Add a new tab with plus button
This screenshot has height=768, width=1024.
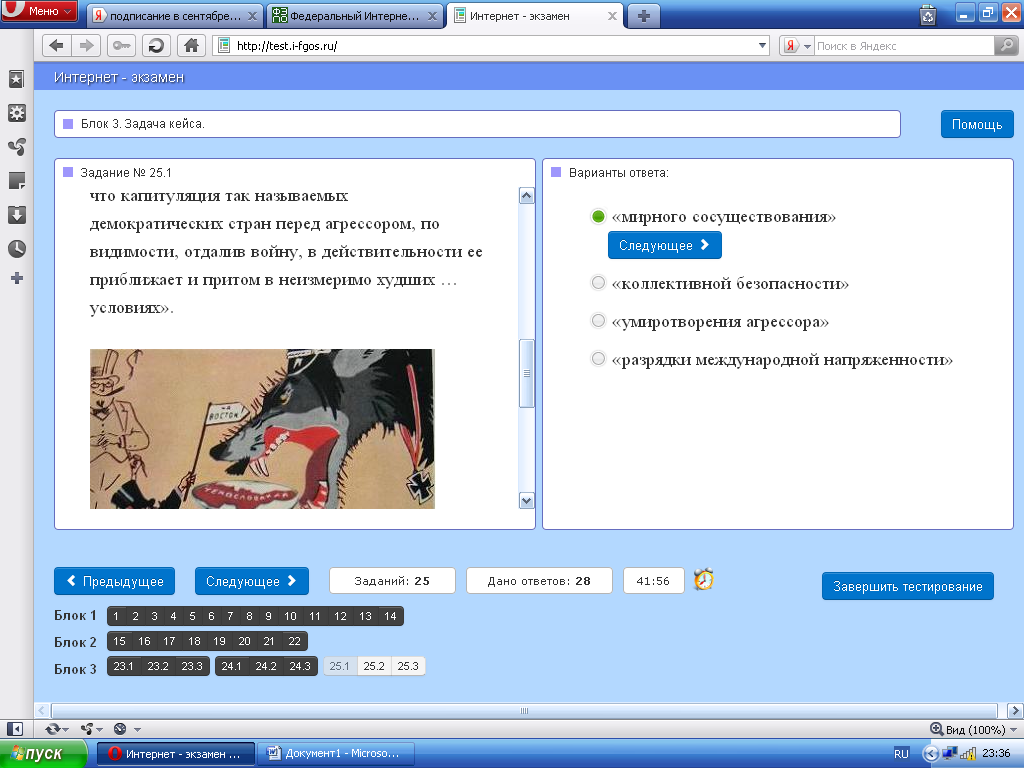pos(643,16)
